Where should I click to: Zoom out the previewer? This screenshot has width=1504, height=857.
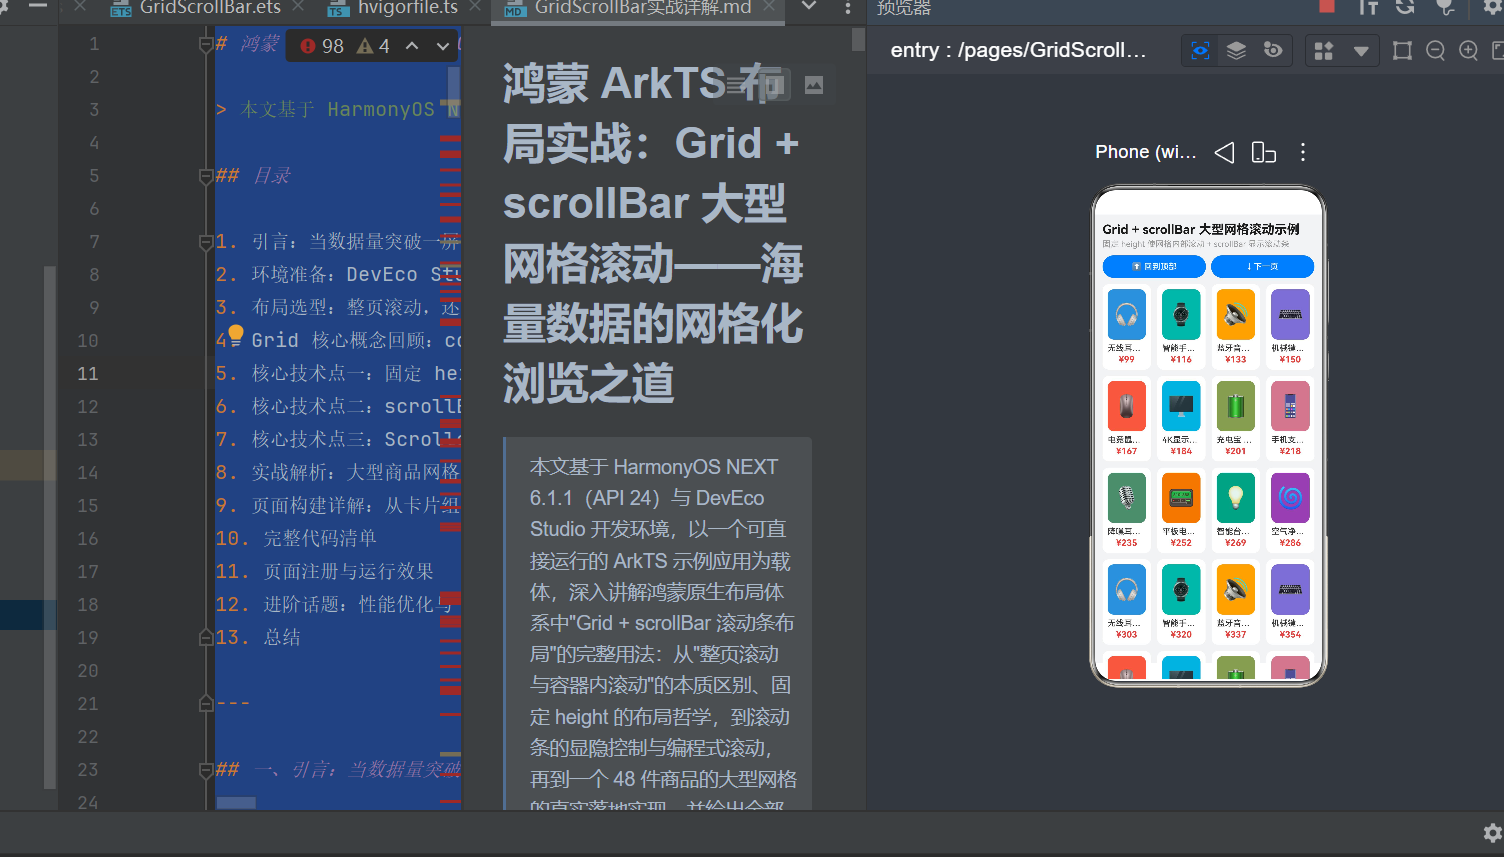[x=1435, y=51]
